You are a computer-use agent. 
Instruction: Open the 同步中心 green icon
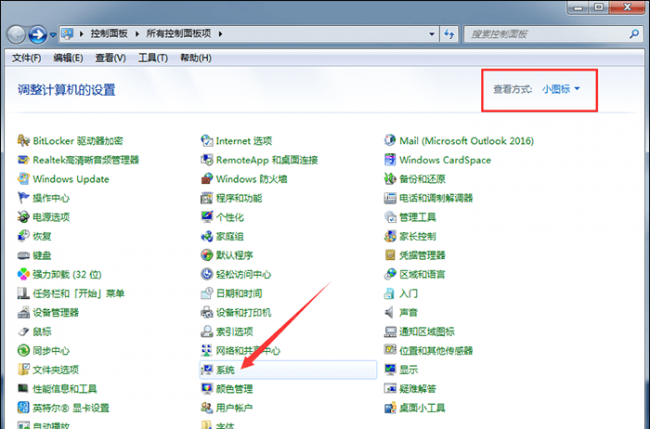23,350
